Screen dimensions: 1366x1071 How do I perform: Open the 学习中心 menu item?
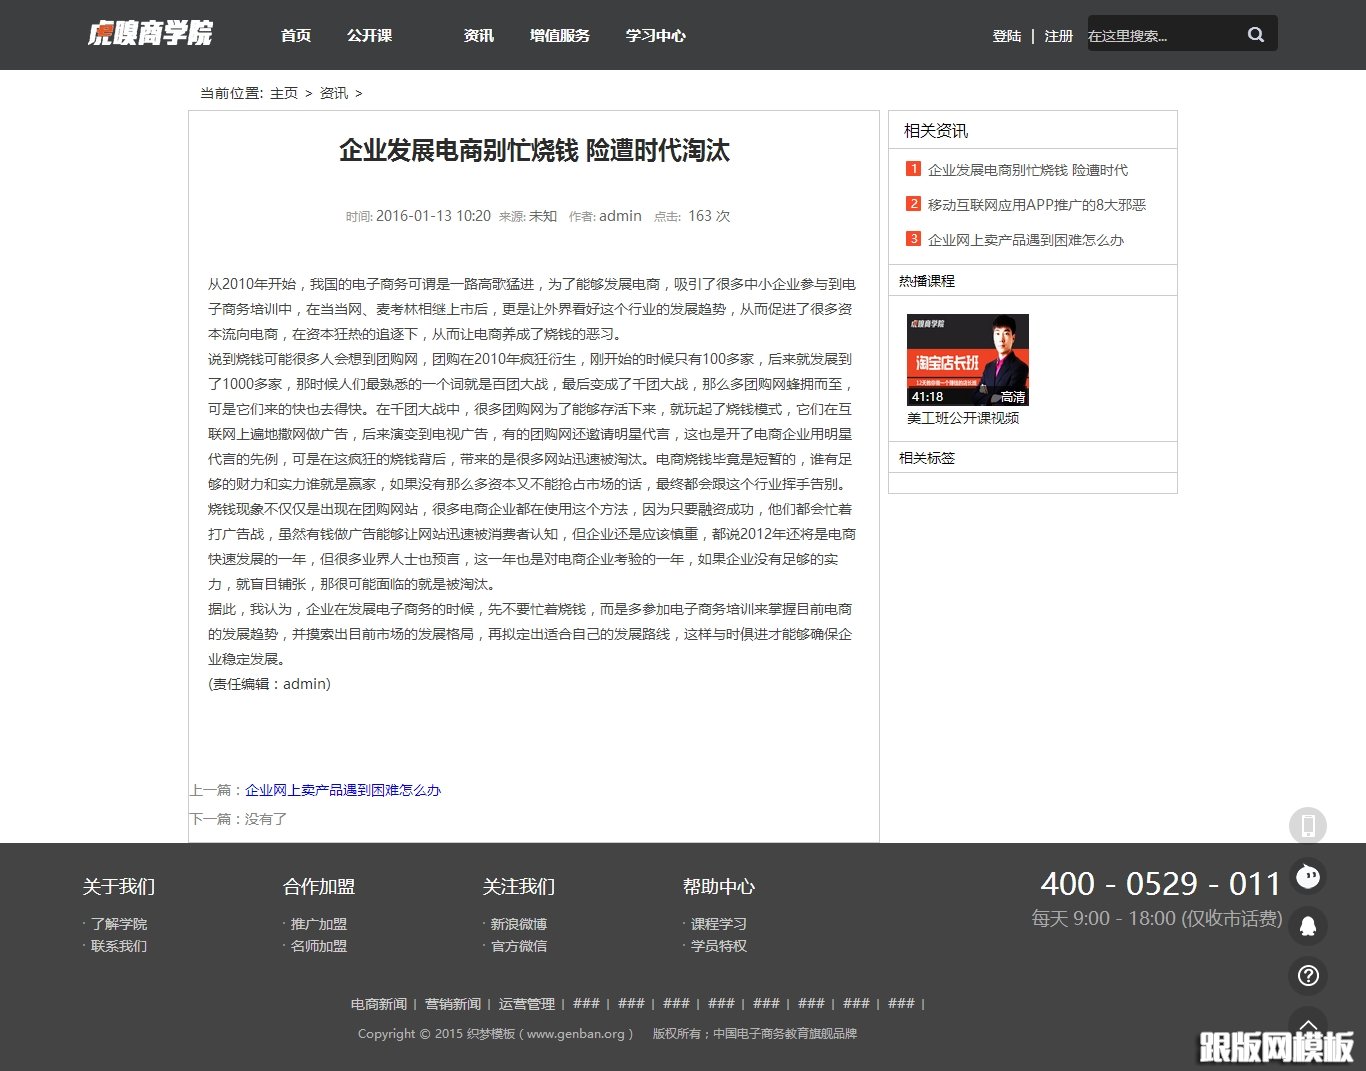coord(655,35)
